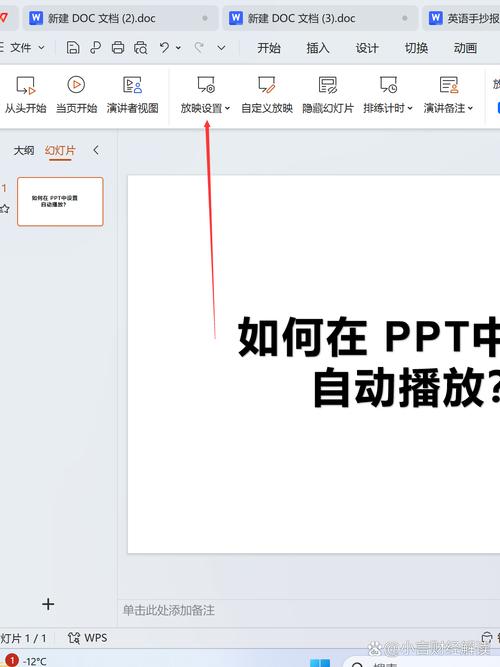
Task: Open 演讲者视图 presenter view
Action: (x=132, y=95)
